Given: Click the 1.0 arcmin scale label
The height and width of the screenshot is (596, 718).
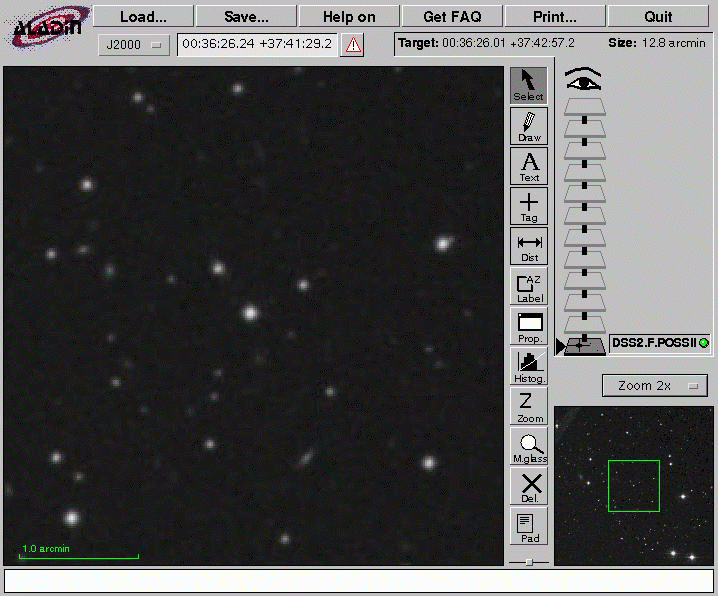Looking at the screenshot, I should 46,548.
